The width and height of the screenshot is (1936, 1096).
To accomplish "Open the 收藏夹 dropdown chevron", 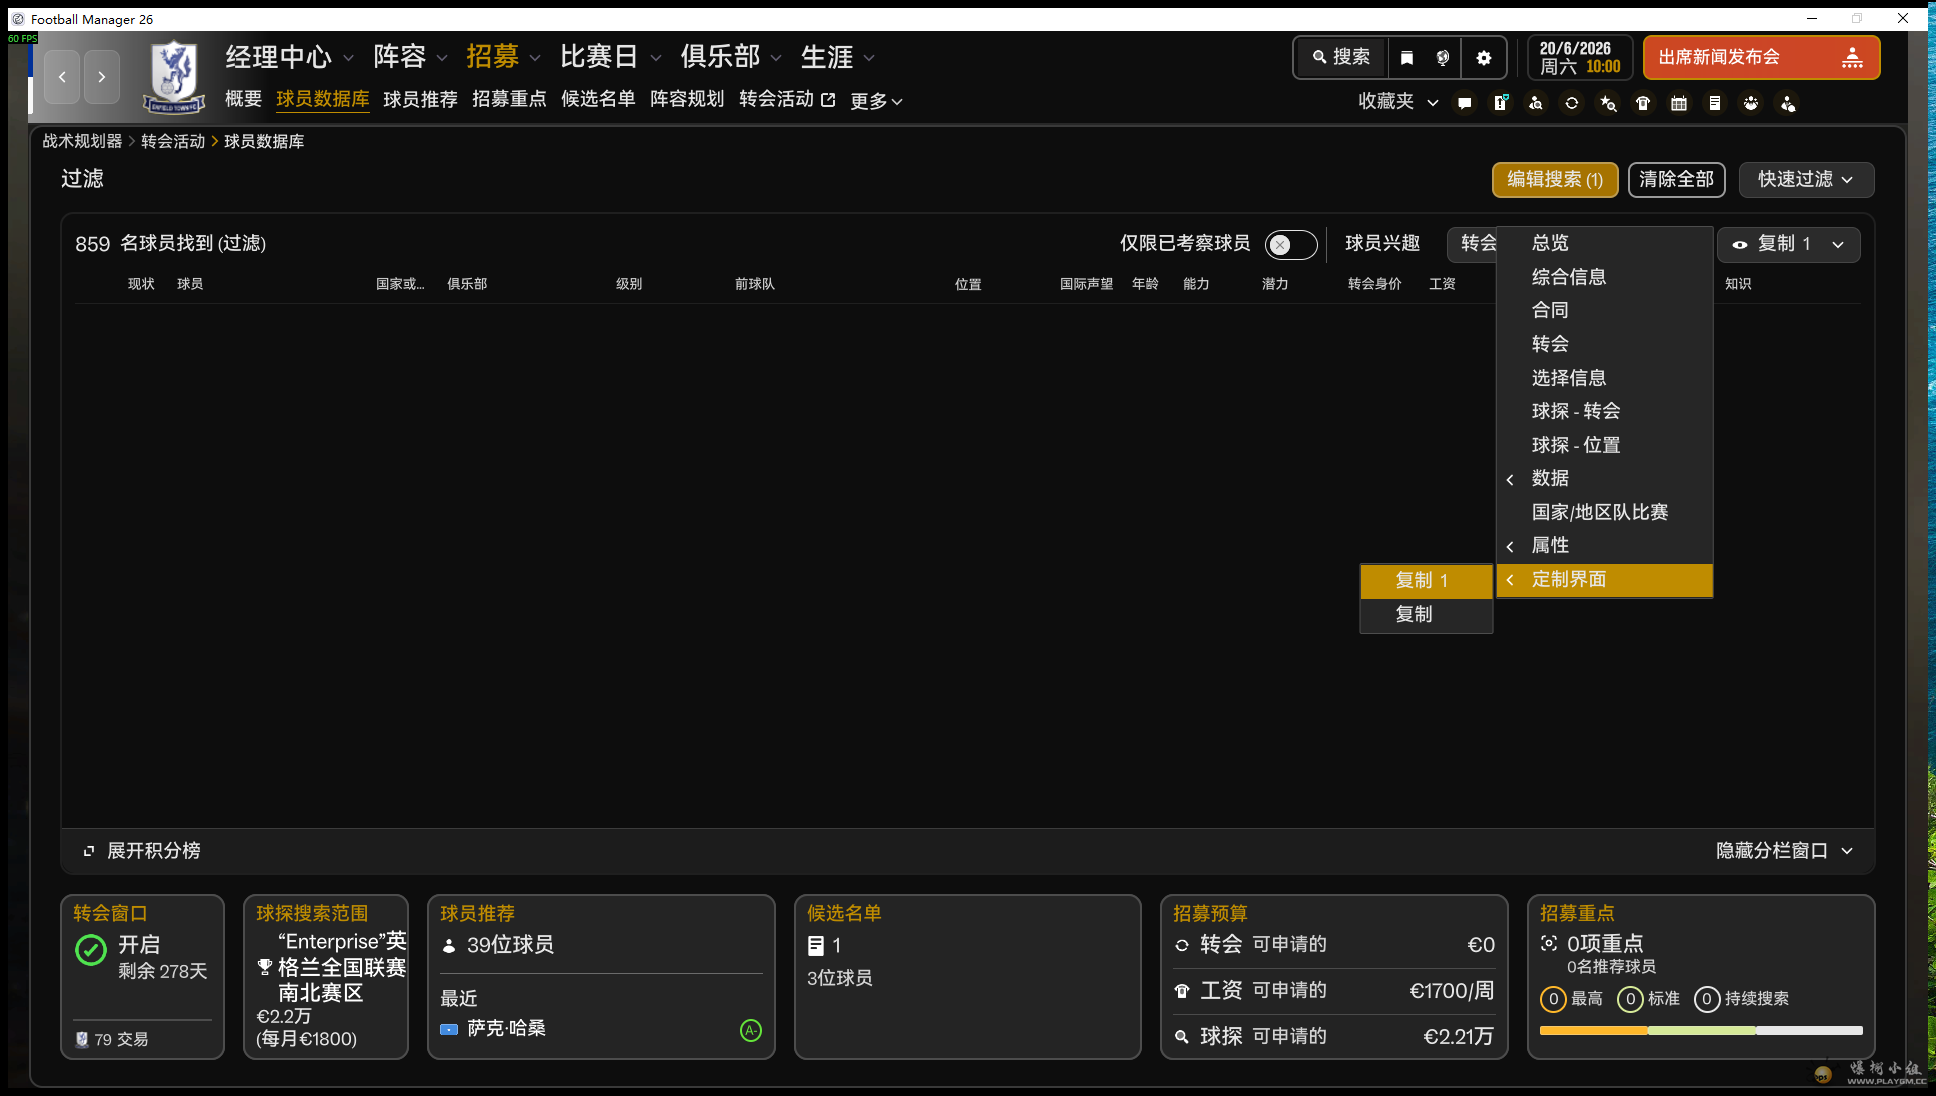I will 1432,102.
